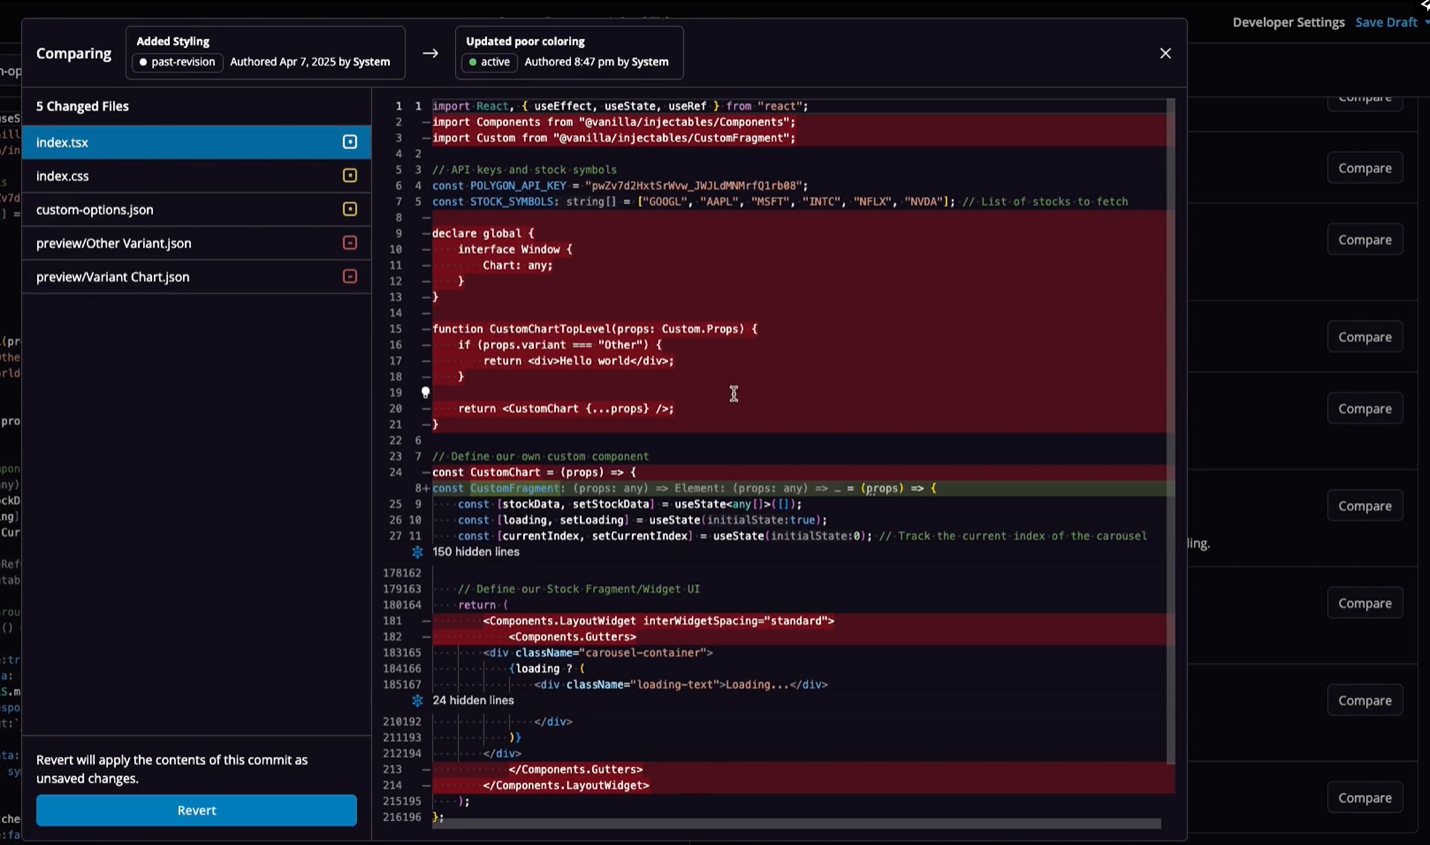The image size is (1430, 845).
Task: Click the "interface Window {" removed line
Action: pos(516,250)
